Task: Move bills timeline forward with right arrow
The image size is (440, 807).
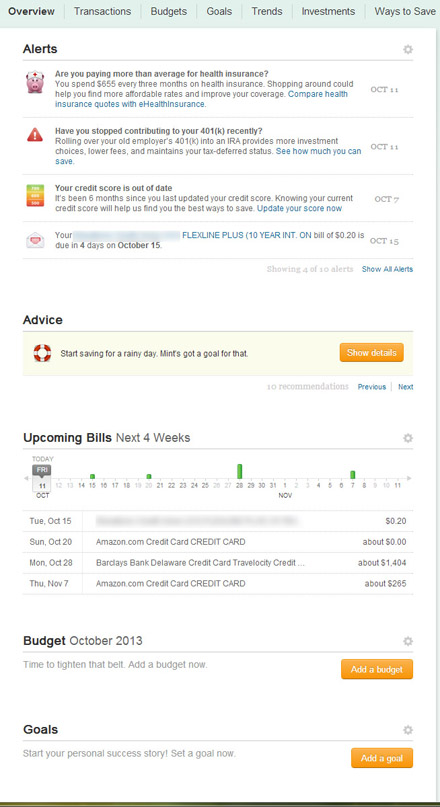Action: click(409, 479)
